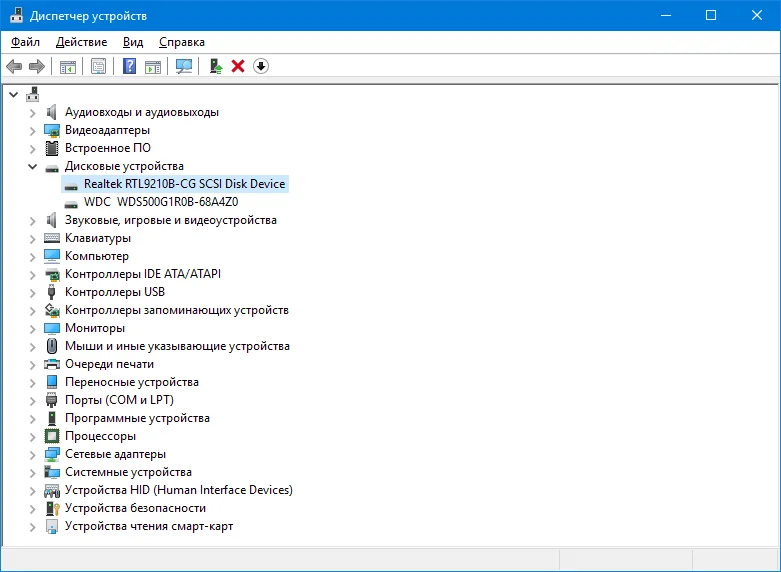Click the Сетевые адаптеры network icon
This screenshot has width=781, height=572.
tap(52, 454)
